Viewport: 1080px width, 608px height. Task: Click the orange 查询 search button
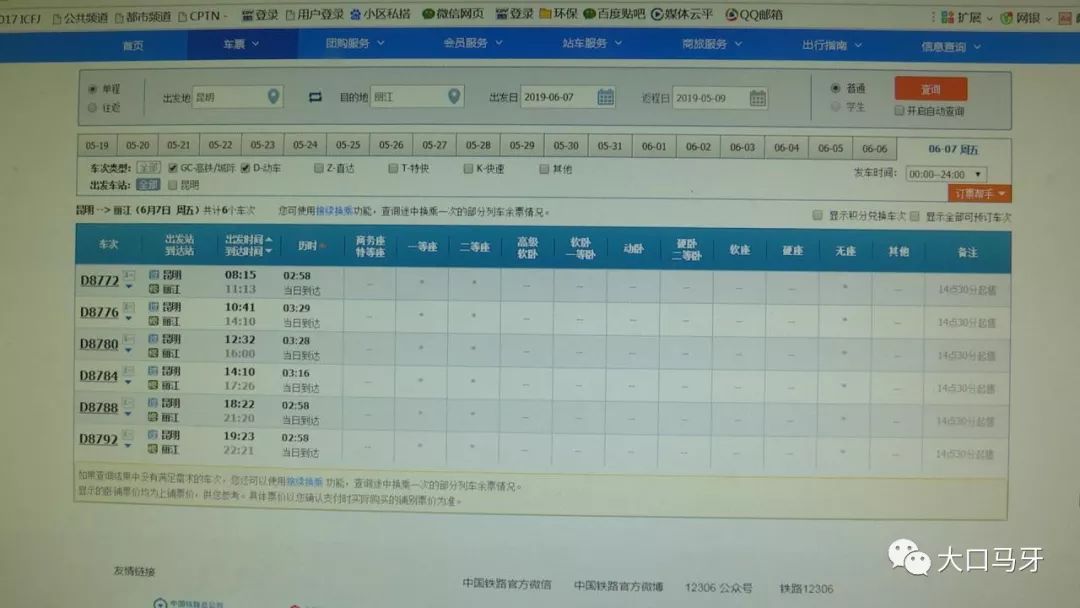coord(931,89)
